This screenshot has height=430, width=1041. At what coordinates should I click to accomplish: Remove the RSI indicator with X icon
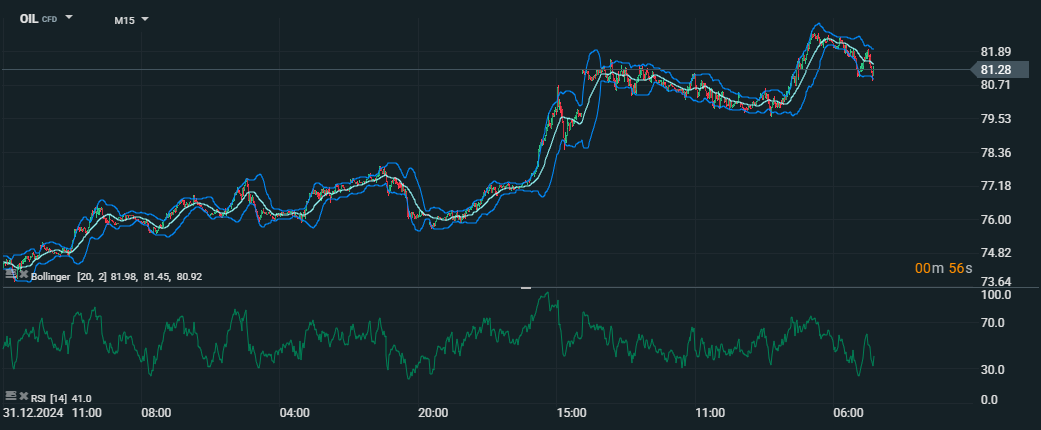click(23, 397)
